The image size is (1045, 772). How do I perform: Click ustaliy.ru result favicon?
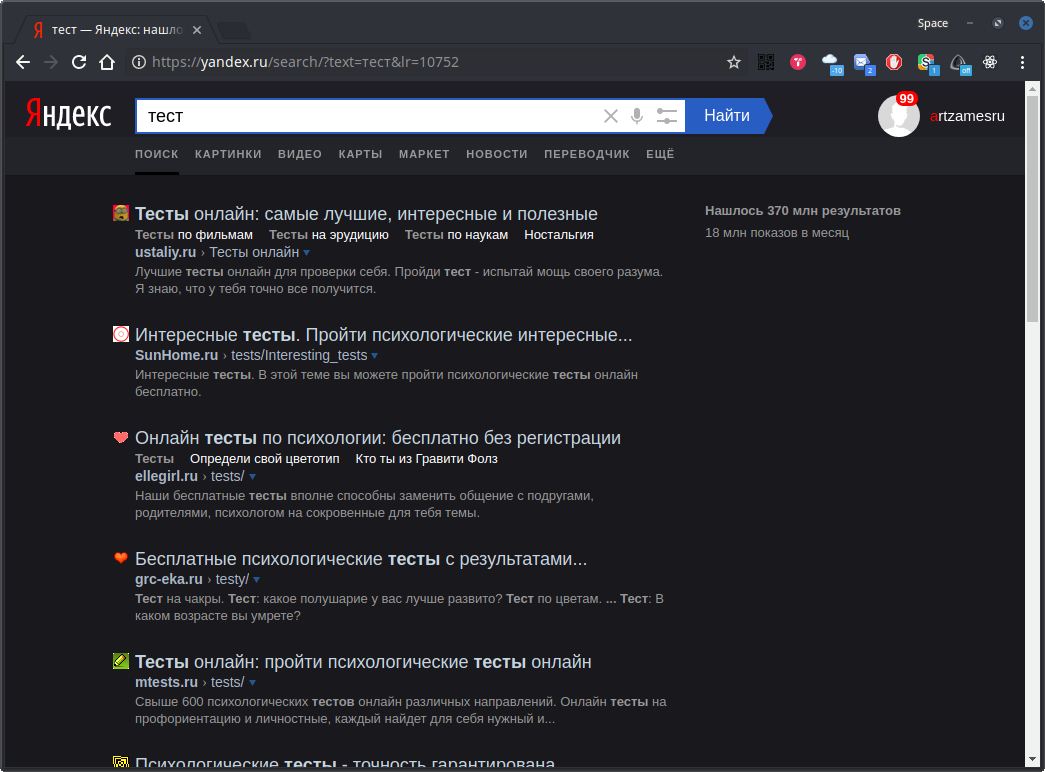121,213
